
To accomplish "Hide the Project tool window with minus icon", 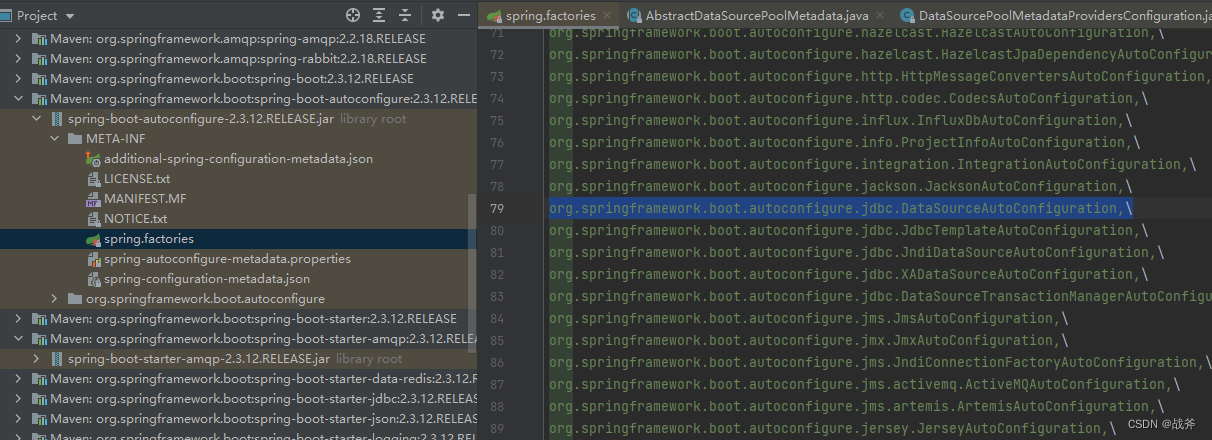I will coord(464,15).
